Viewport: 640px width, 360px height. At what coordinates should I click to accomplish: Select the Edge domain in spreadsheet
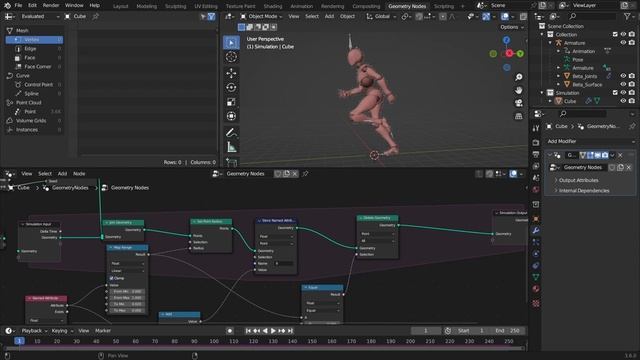(x=34, y=49)
